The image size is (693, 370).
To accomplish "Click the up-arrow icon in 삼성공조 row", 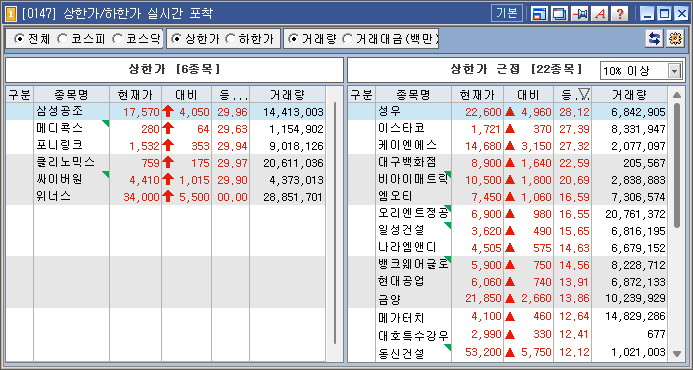I will tap(168, 112).
